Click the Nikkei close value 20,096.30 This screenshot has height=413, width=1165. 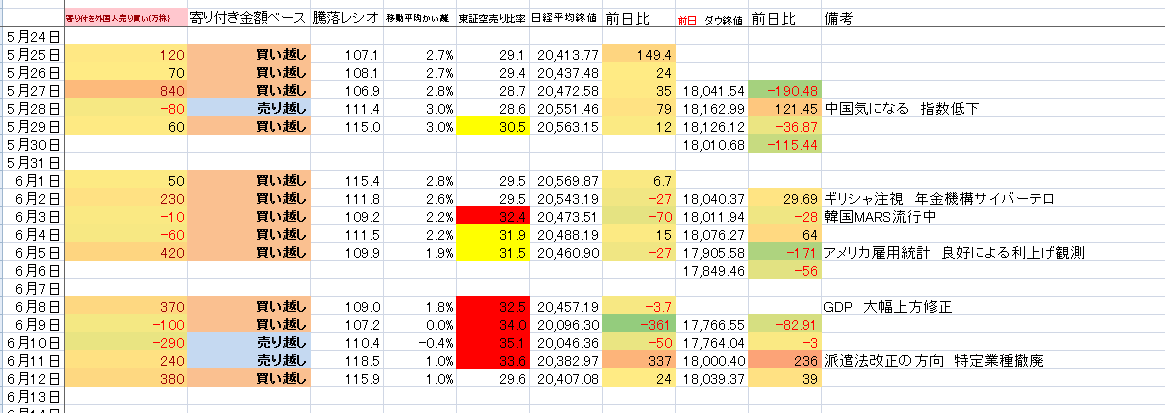pos(568,324)
